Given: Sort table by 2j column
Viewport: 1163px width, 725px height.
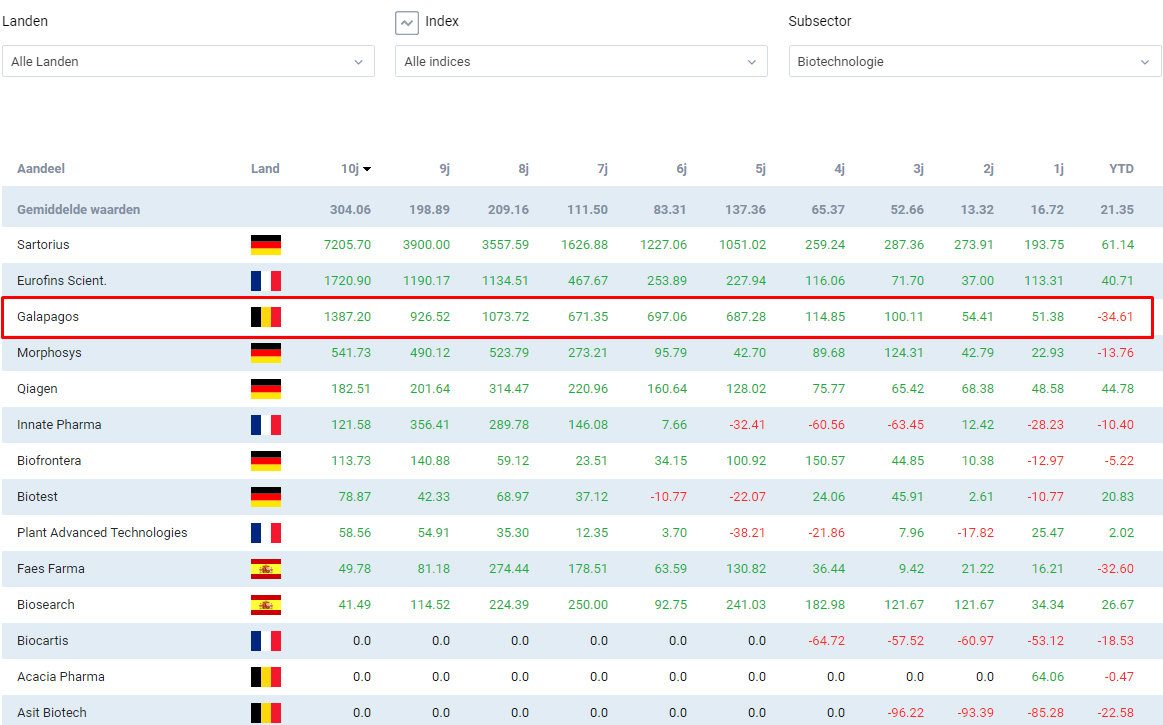Looking at the screenshot, I should coord(989,169).
